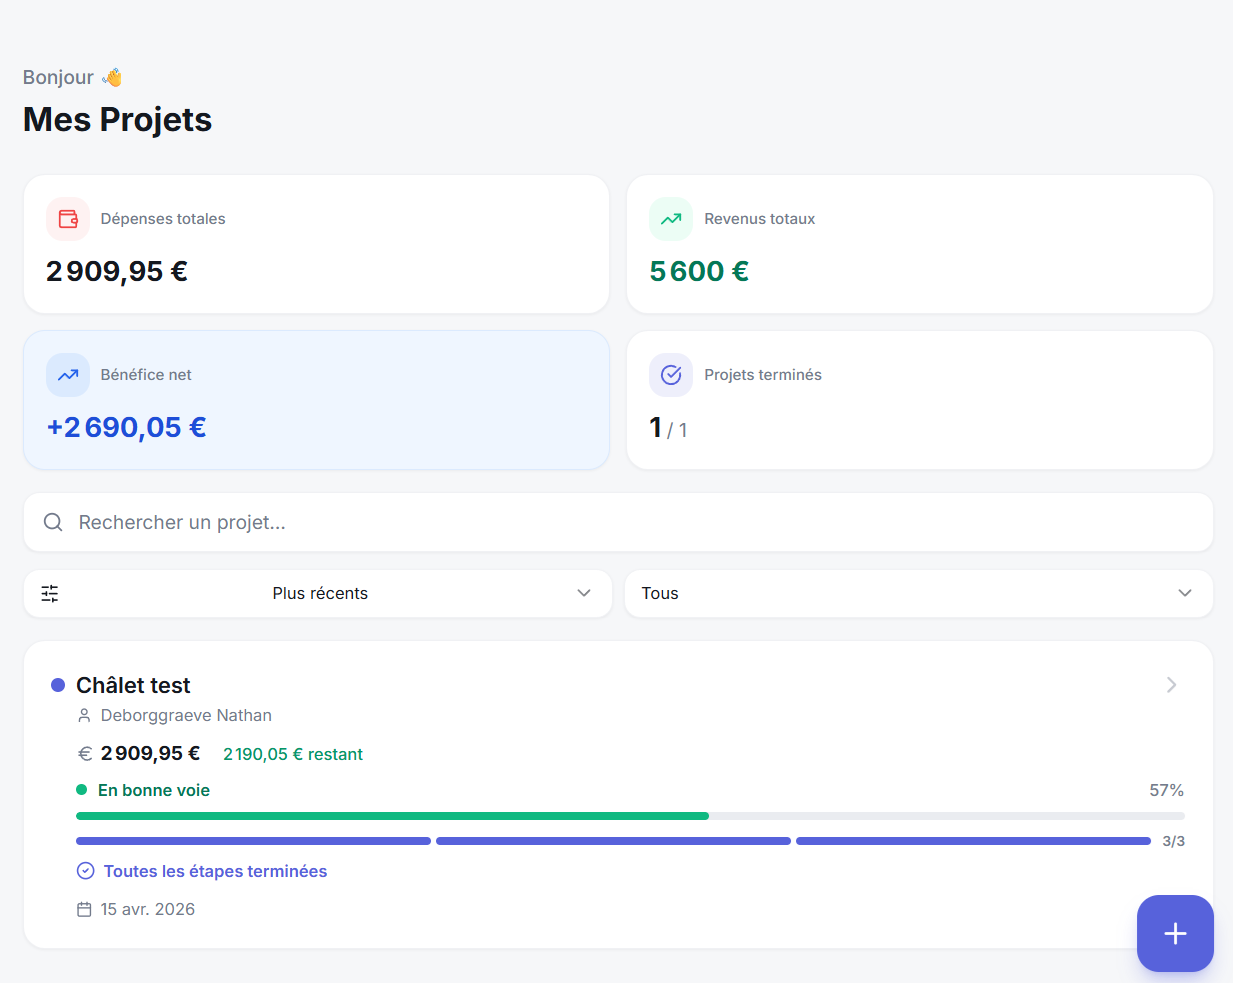Image resolution: width=1233 pixels, height=983 pixels.
Task: Click the check-circle icon for Projets terminés
Action: pyautogui.click(x=671, y=375)
